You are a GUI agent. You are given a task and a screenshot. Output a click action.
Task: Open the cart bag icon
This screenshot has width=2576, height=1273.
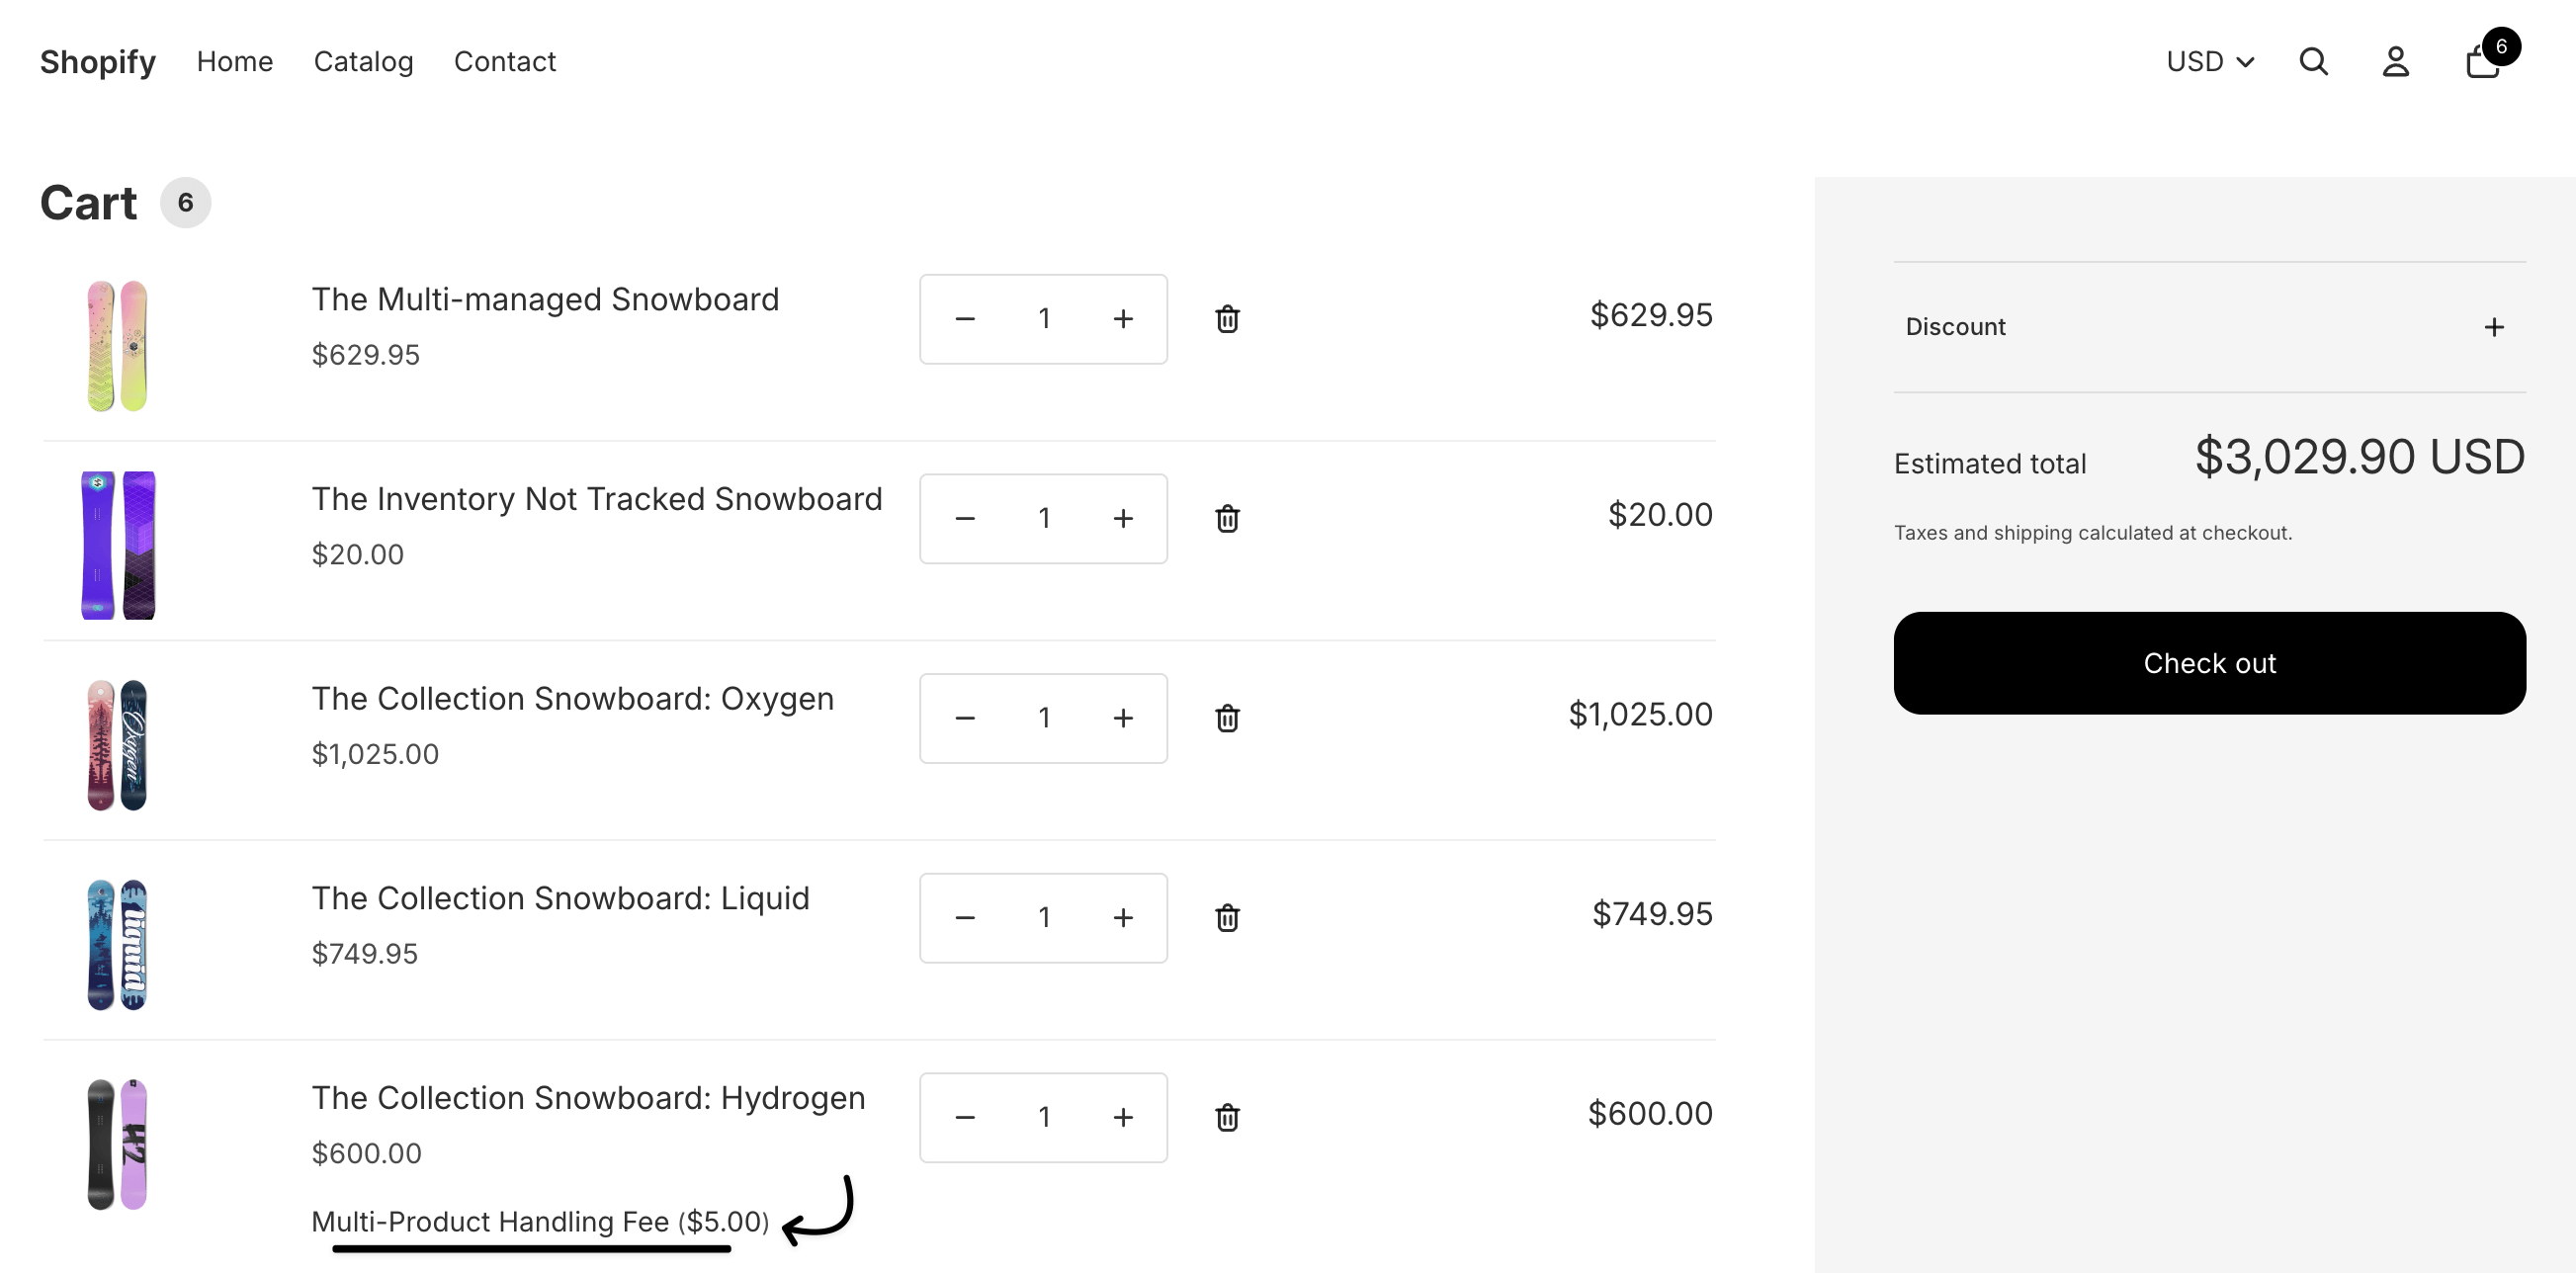[x=2483, y=62]
